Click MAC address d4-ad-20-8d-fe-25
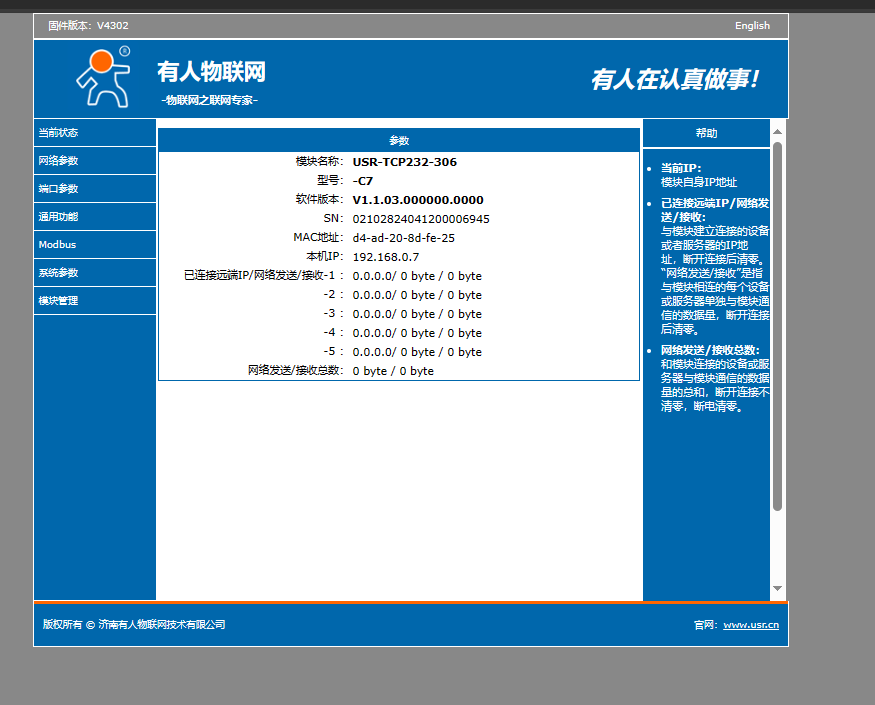875x705 pixels. [403, 238]
